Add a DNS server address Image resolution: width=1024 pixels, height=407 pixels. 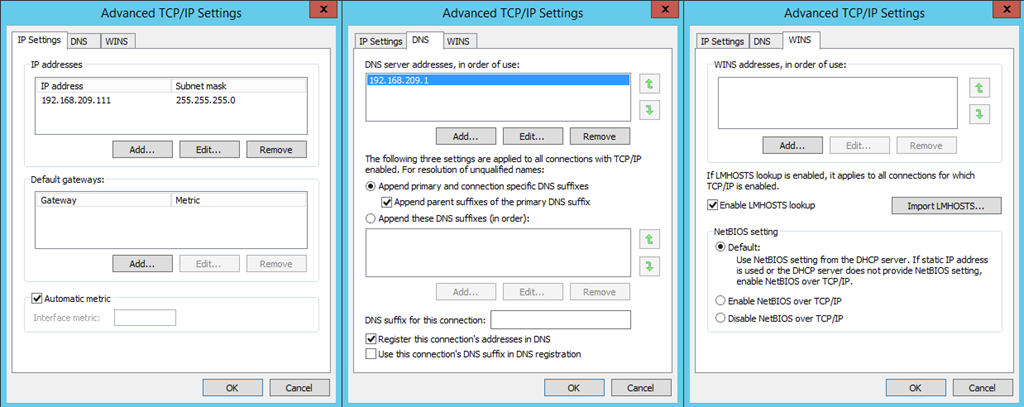click(466, 137)
